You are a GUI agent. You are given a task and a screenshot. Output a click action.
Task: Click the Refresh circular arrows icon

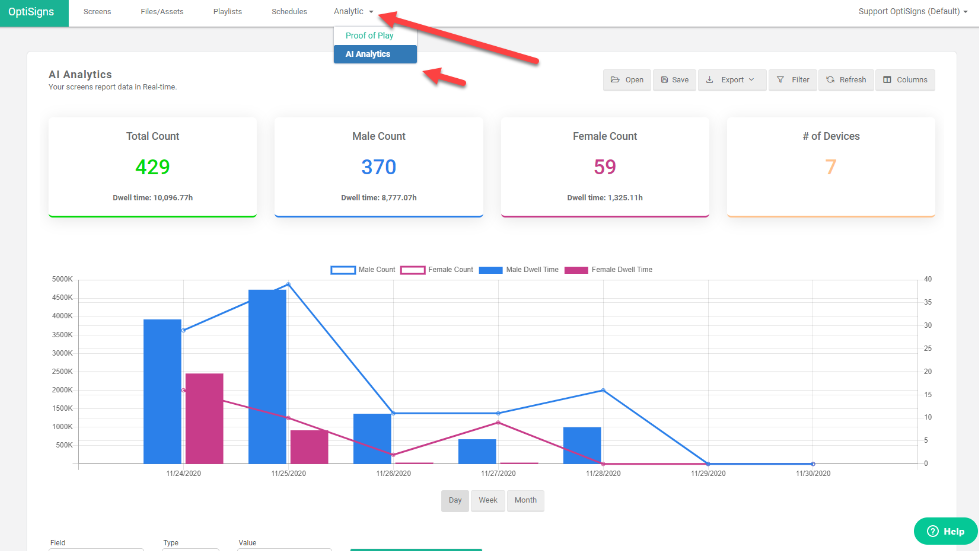[830, 80]
